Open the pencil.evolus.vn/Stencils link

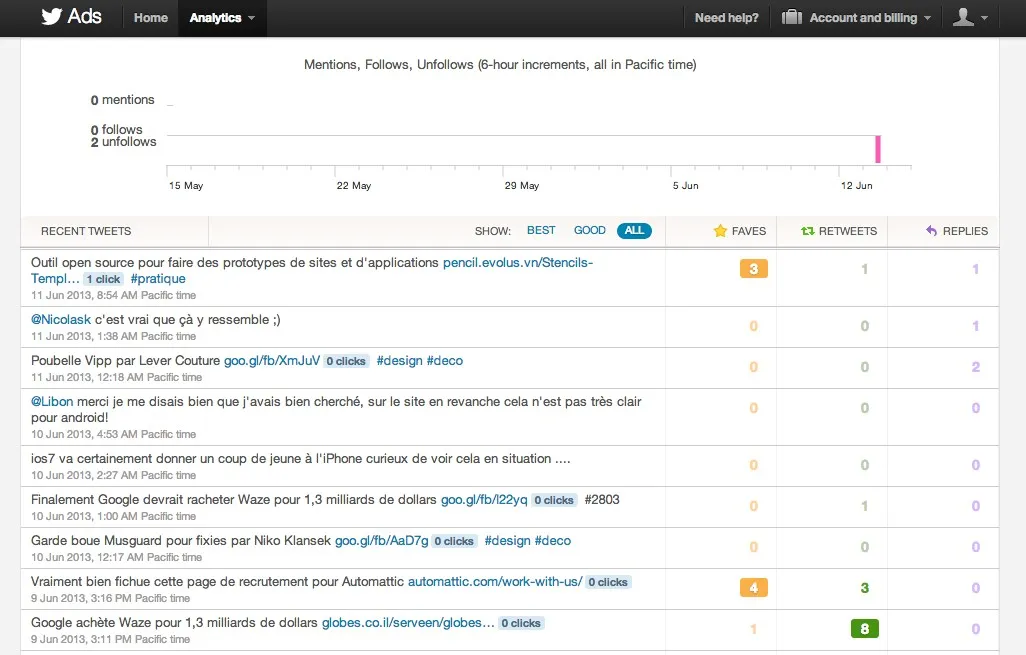[x=518, y=262]
